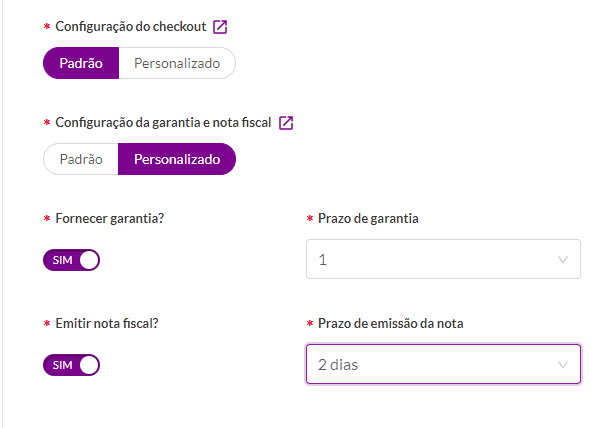Open checkout configuration external link icon

[x=220, y=27]
